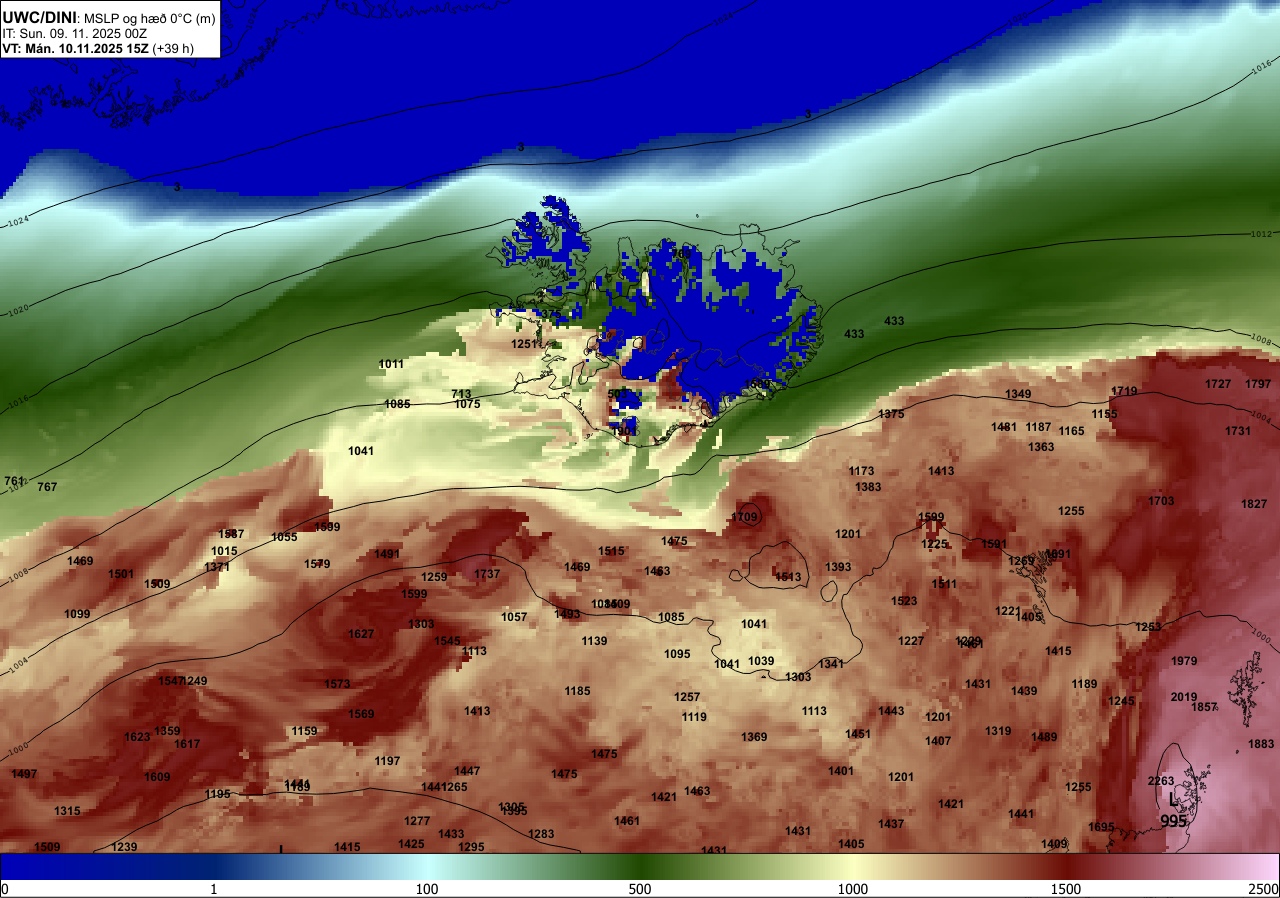Click the 0 label on the color scale
Image resolution: width=1280 pixels, height=898 pixels.
[5, 889]
